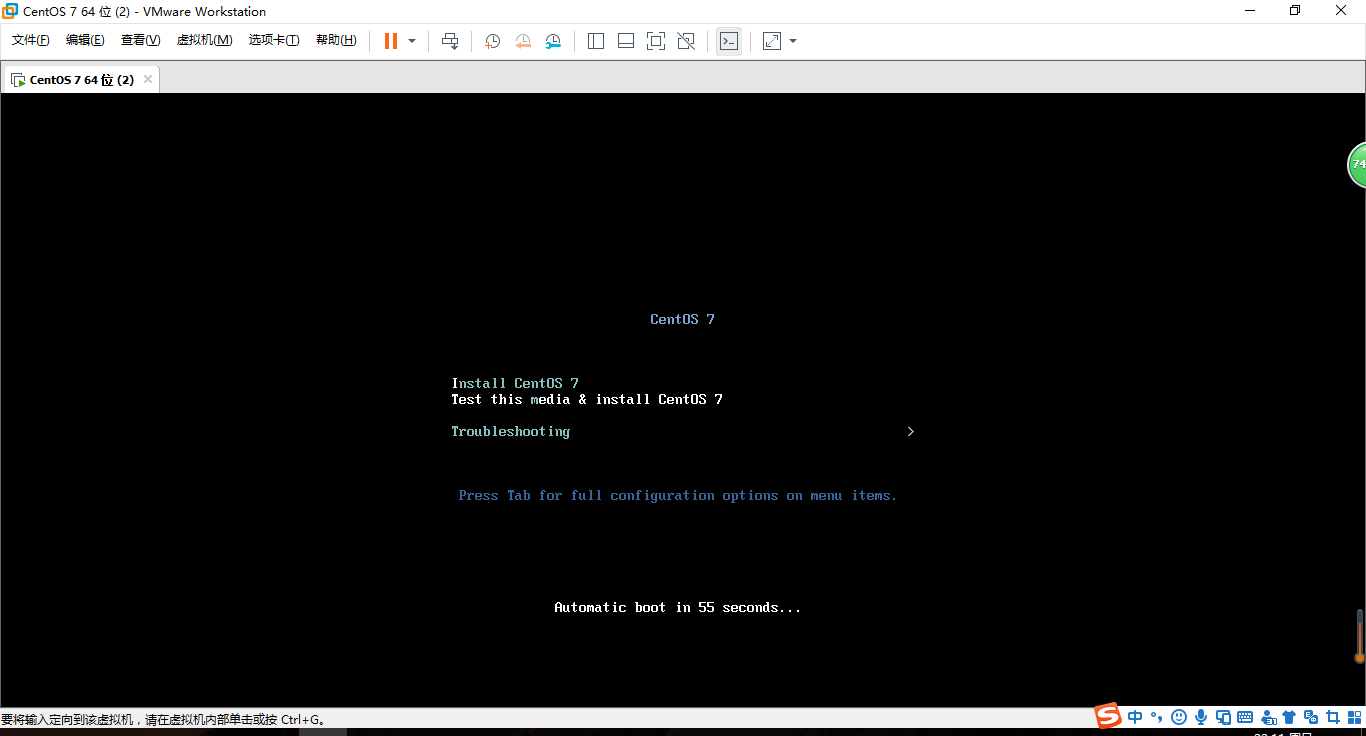
Task: Click the translate icon in IME bar
Action: tap(1311, 717)
